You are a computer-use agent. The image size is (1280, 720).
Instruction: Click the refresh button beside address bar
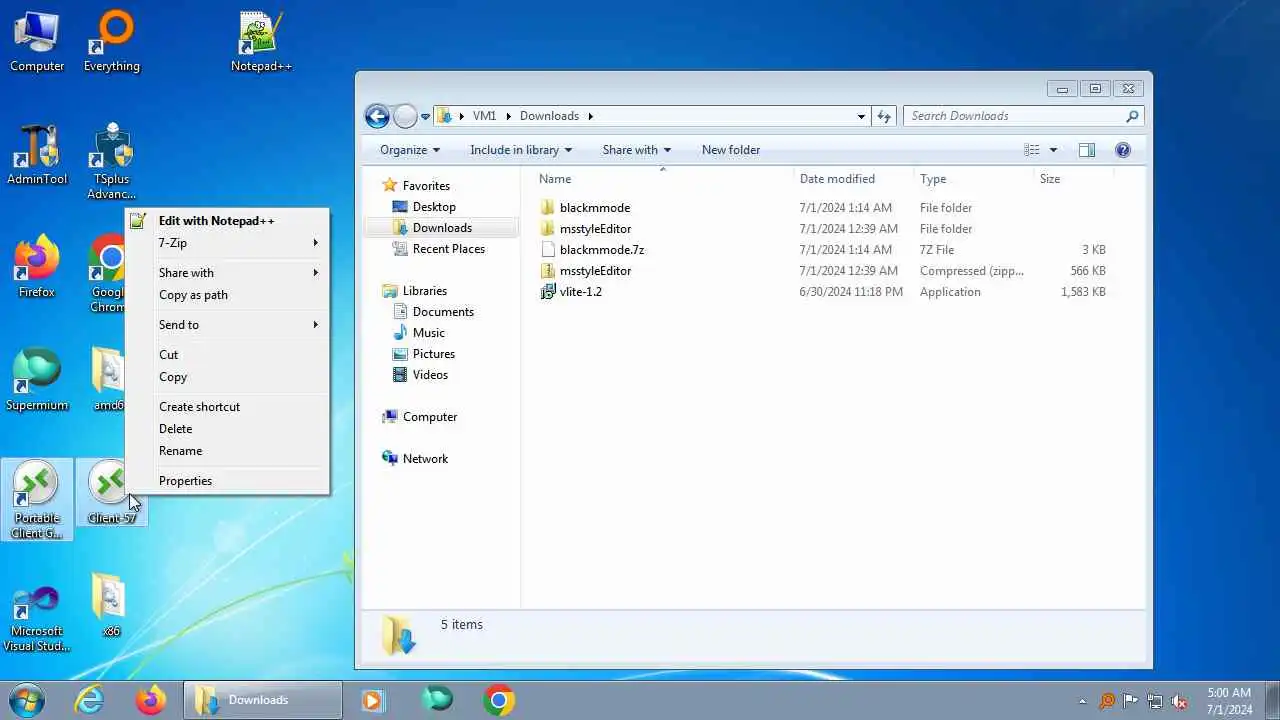(x=884, y=116)
